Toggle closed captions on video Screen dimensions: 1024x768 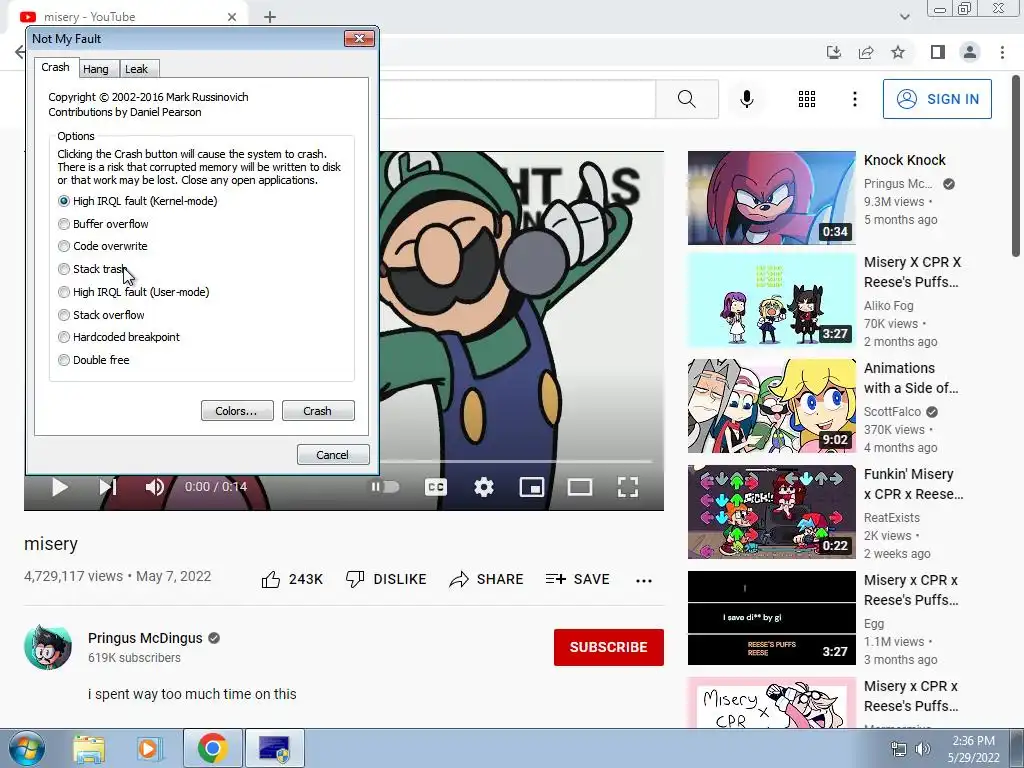coord(436,487)
